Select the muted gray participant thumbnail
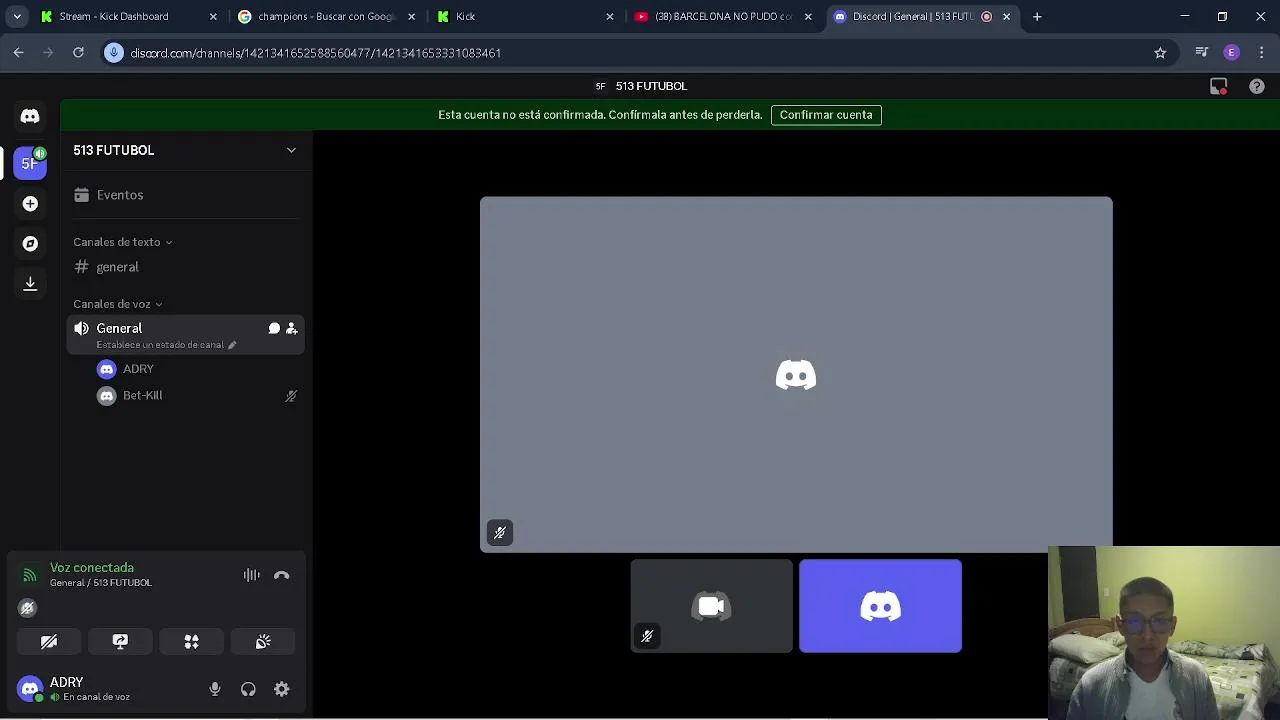 [x=711, y=606]
